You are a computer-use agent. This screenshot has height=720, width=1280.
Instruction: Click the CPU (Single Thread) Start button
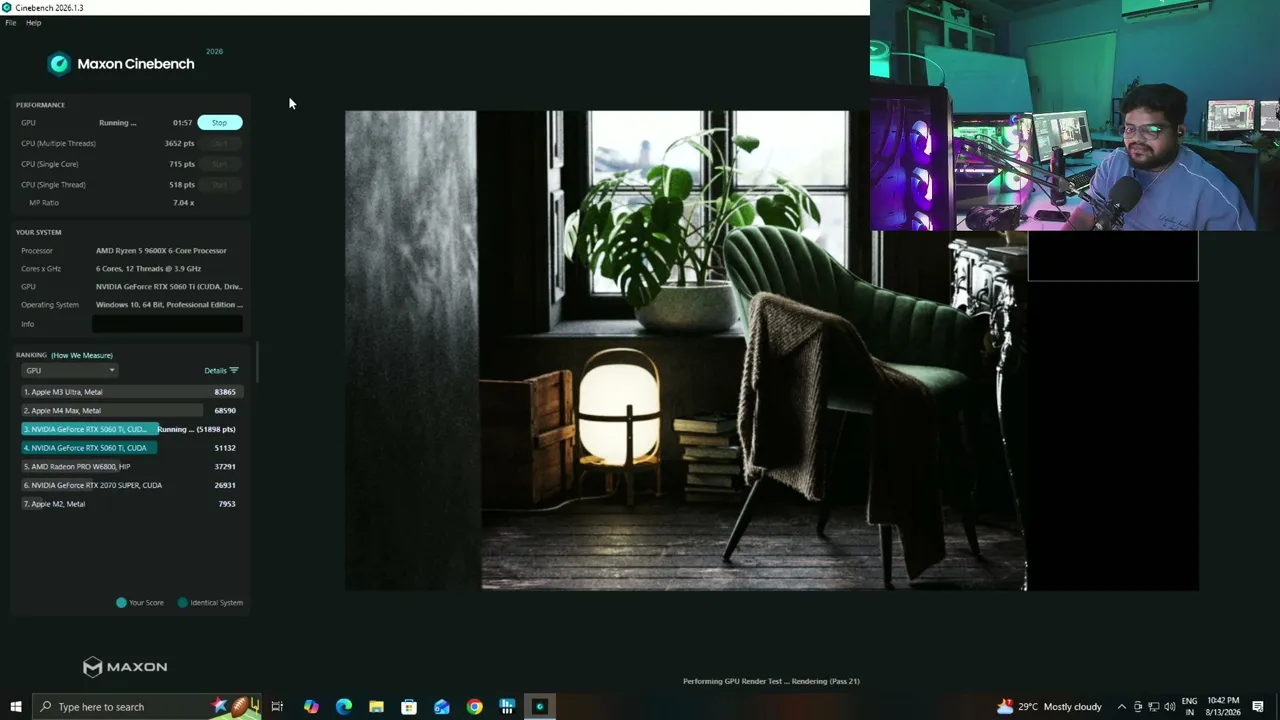point(219,185)
